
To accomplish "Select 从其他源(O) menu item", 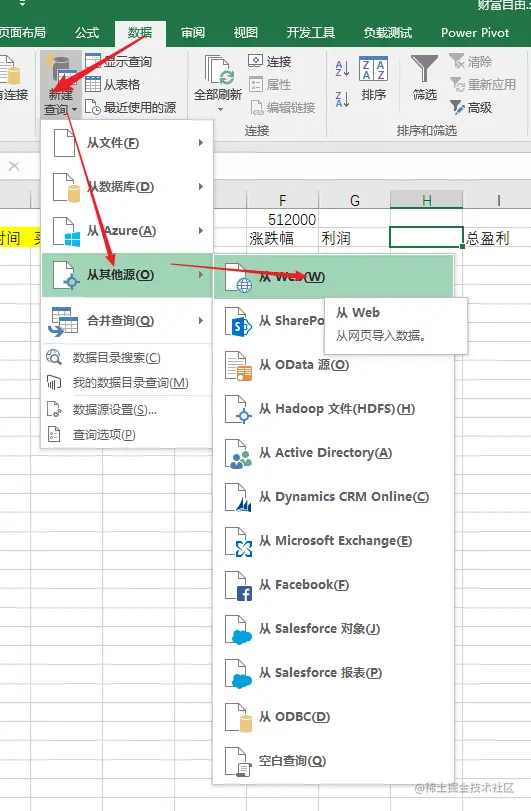I will (x=127, y=275).
